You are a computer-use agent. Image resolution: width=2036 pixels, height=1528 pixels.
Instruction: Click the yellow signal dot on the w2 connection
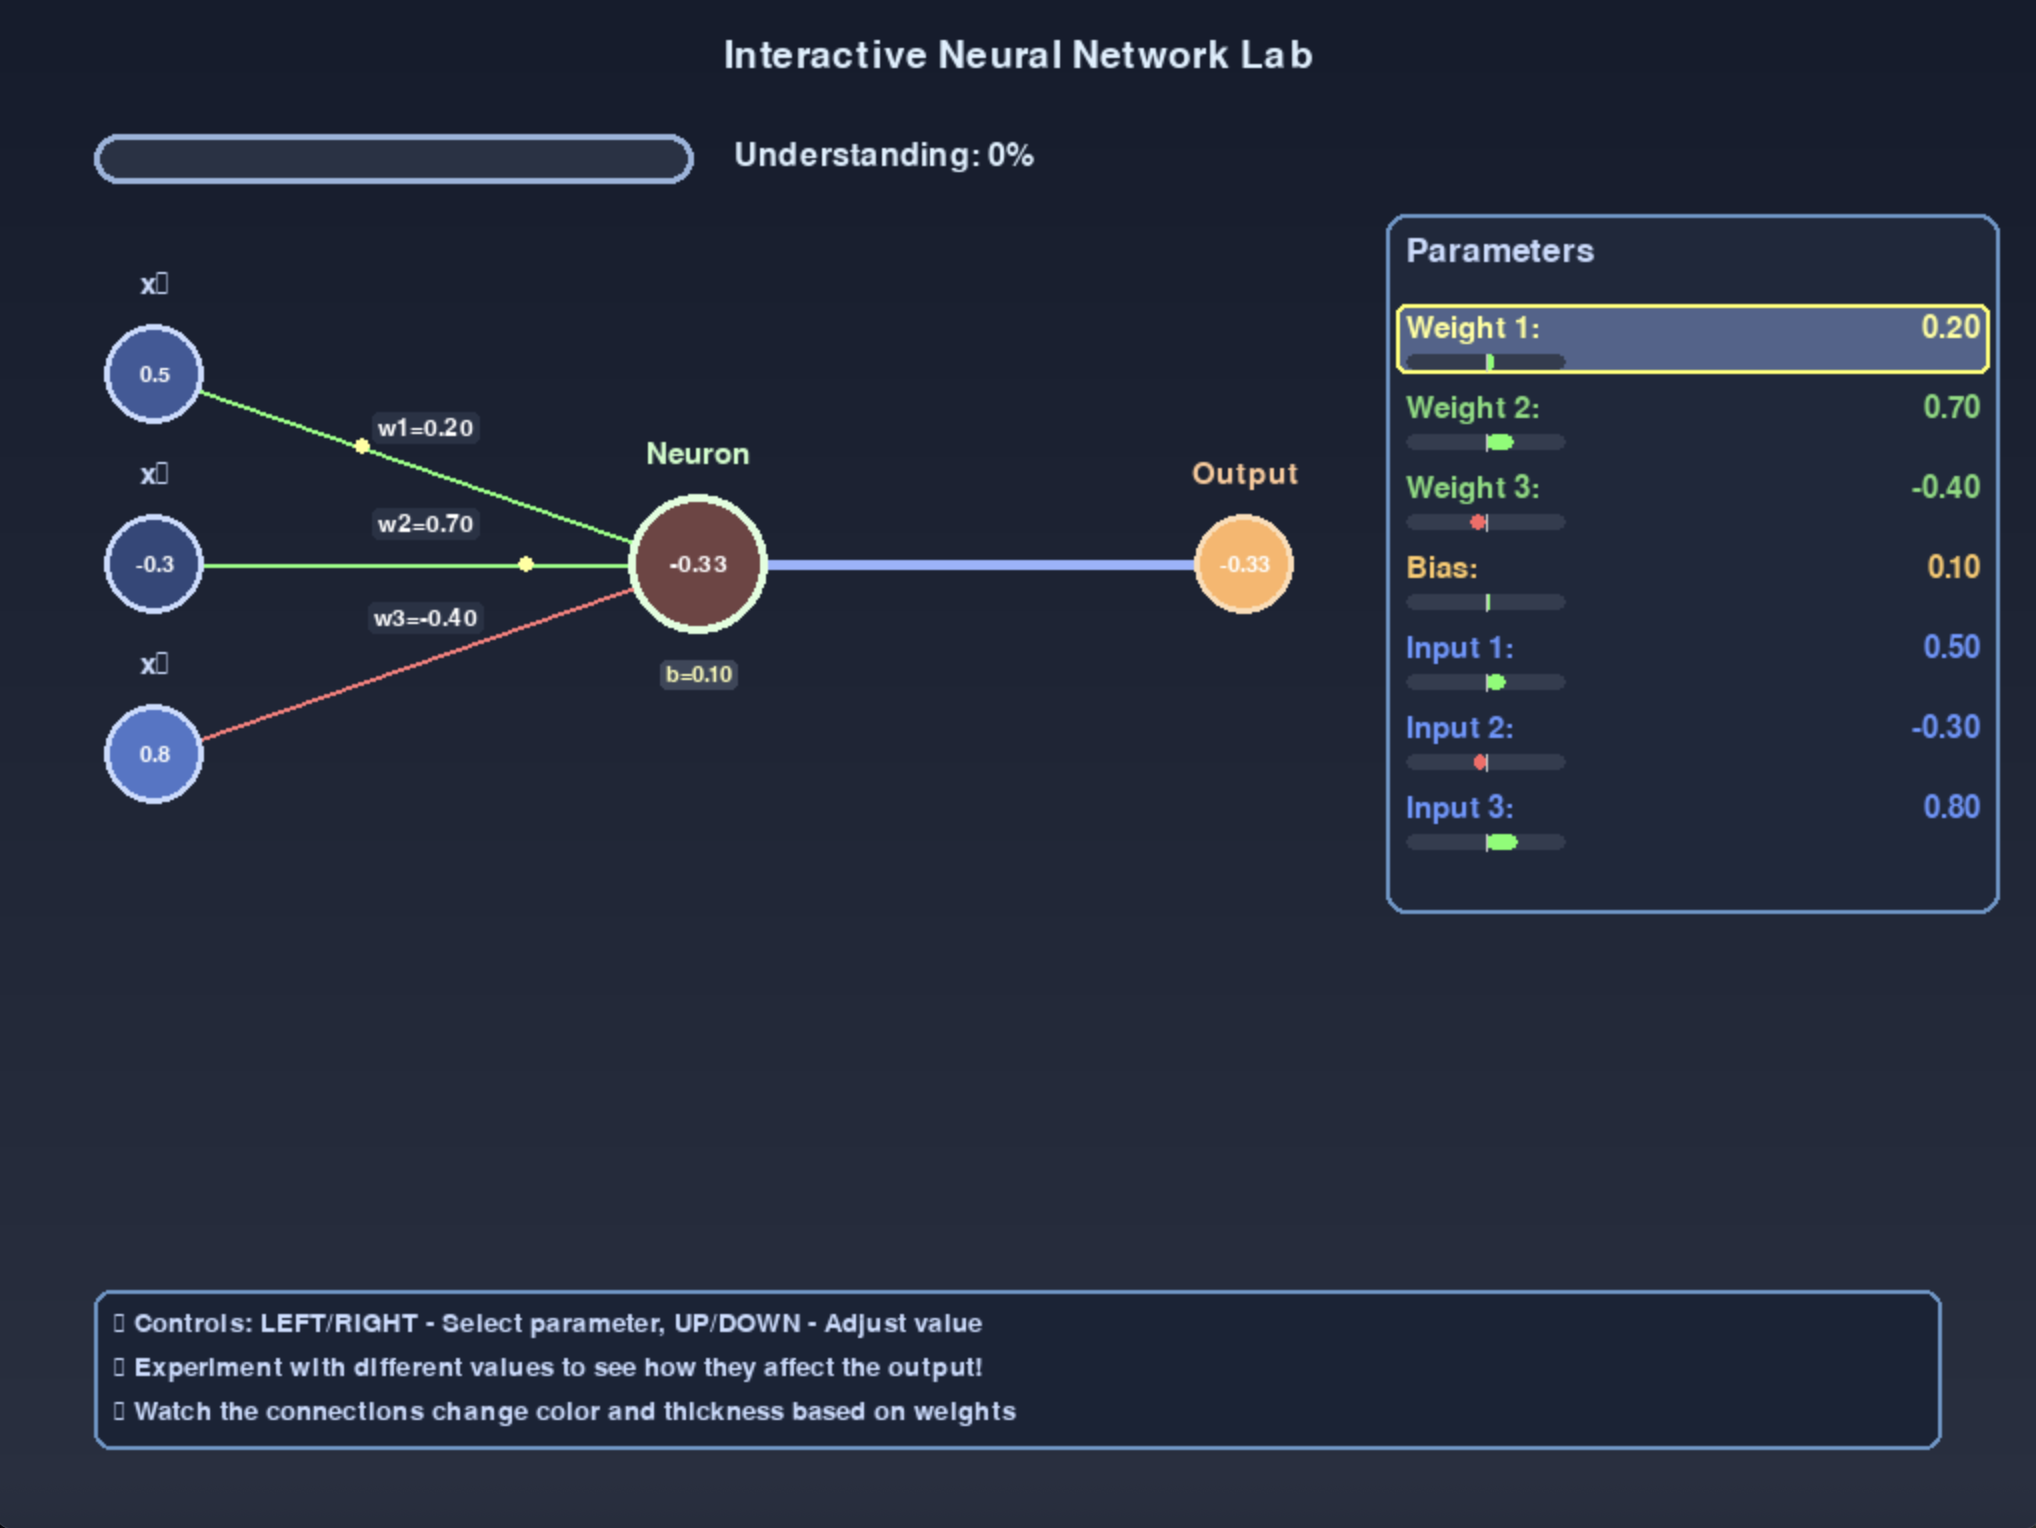526,565
